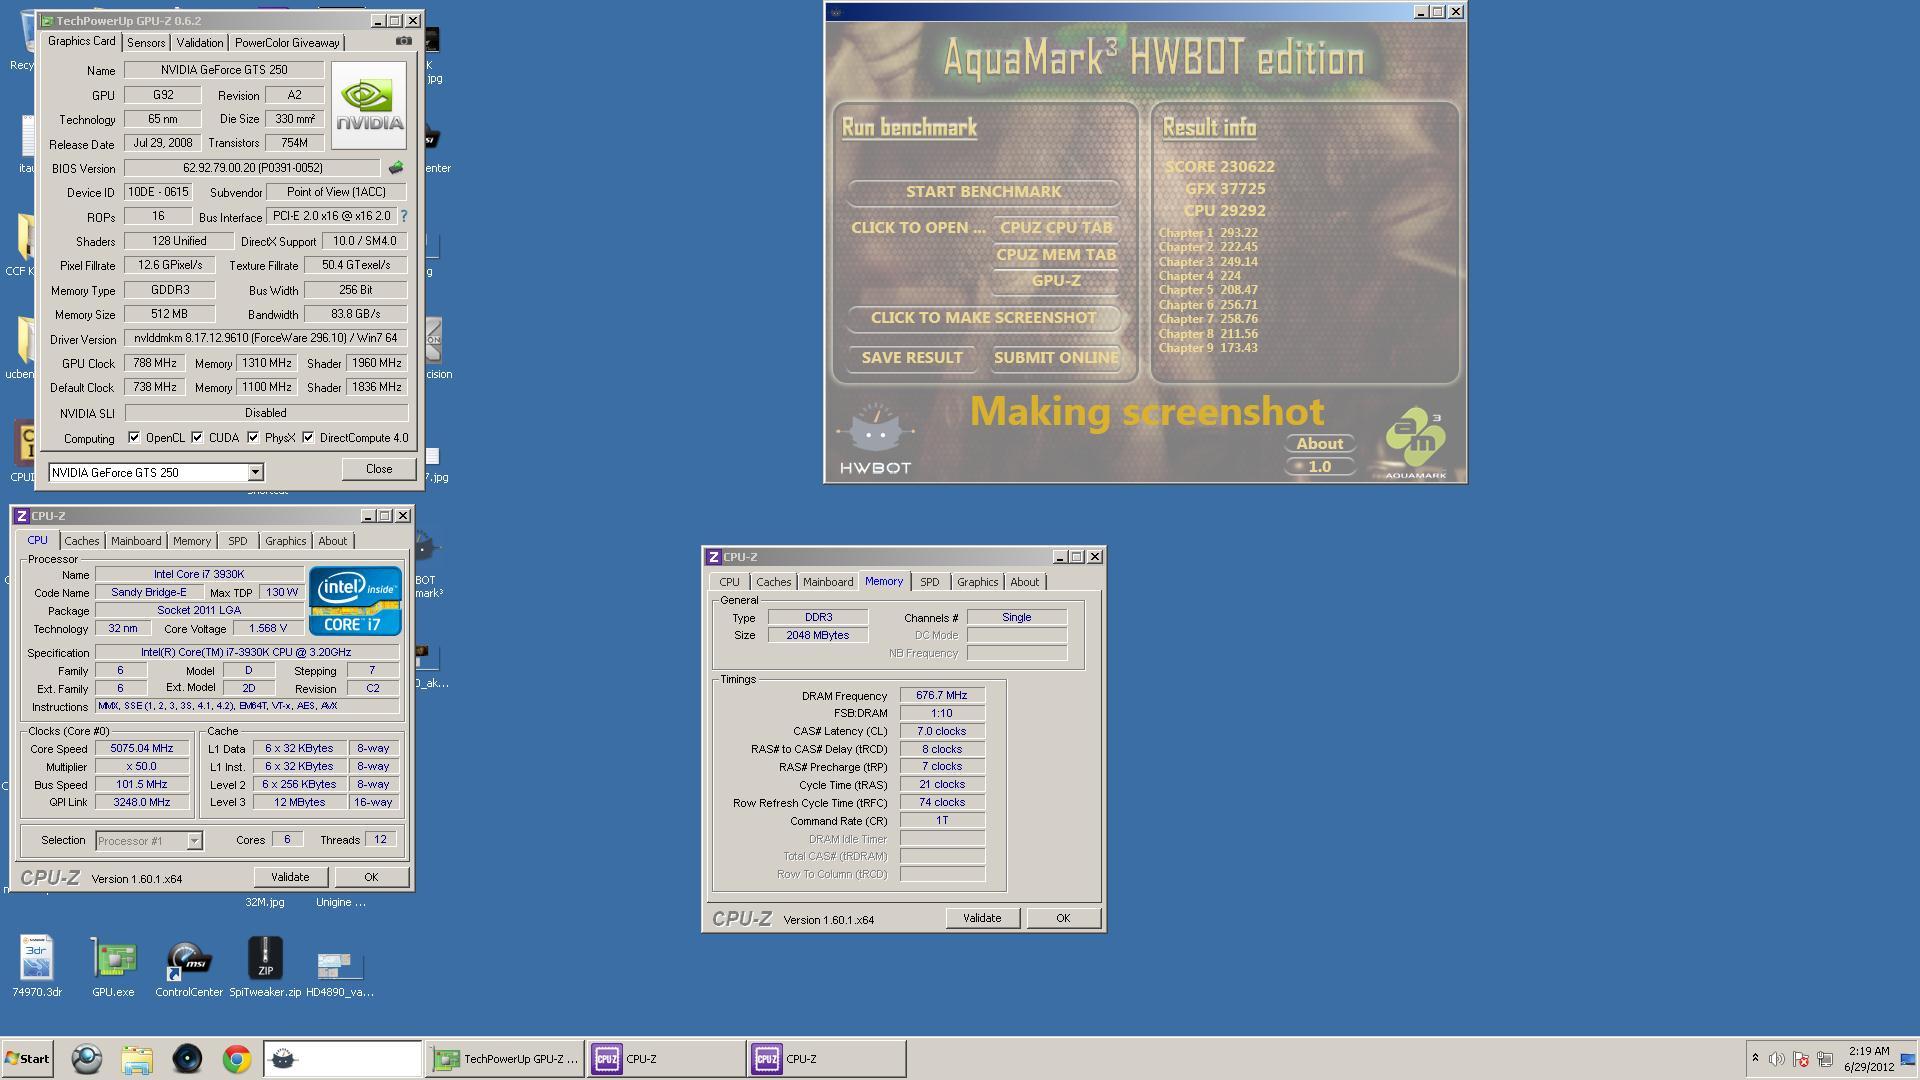Switch to the Sensors tab in GPU-Z
The width and height of the screenshot is (1920, 1080).
146,43
